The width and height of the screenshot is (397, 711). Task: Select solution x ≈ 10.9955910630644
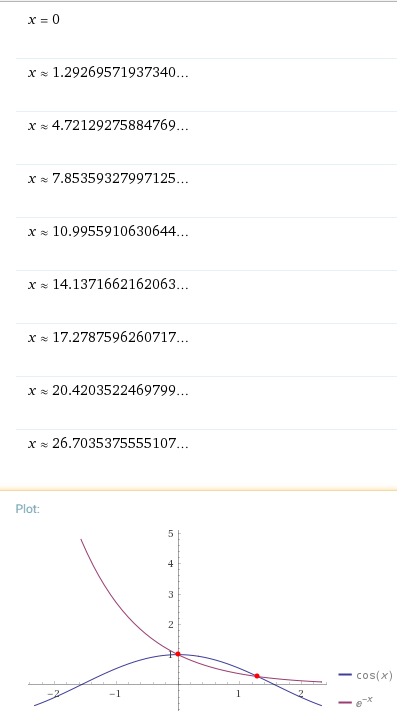point(206,244)
